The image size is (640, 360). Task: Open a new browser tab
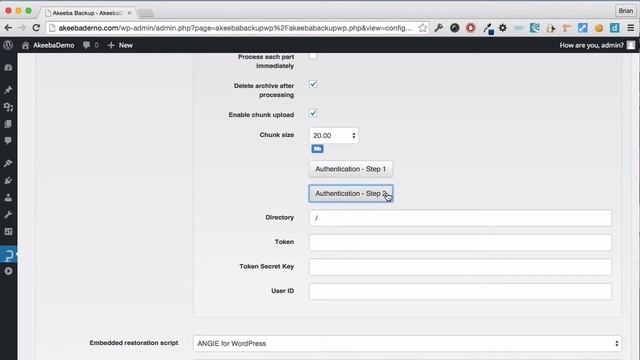[146, 13]
